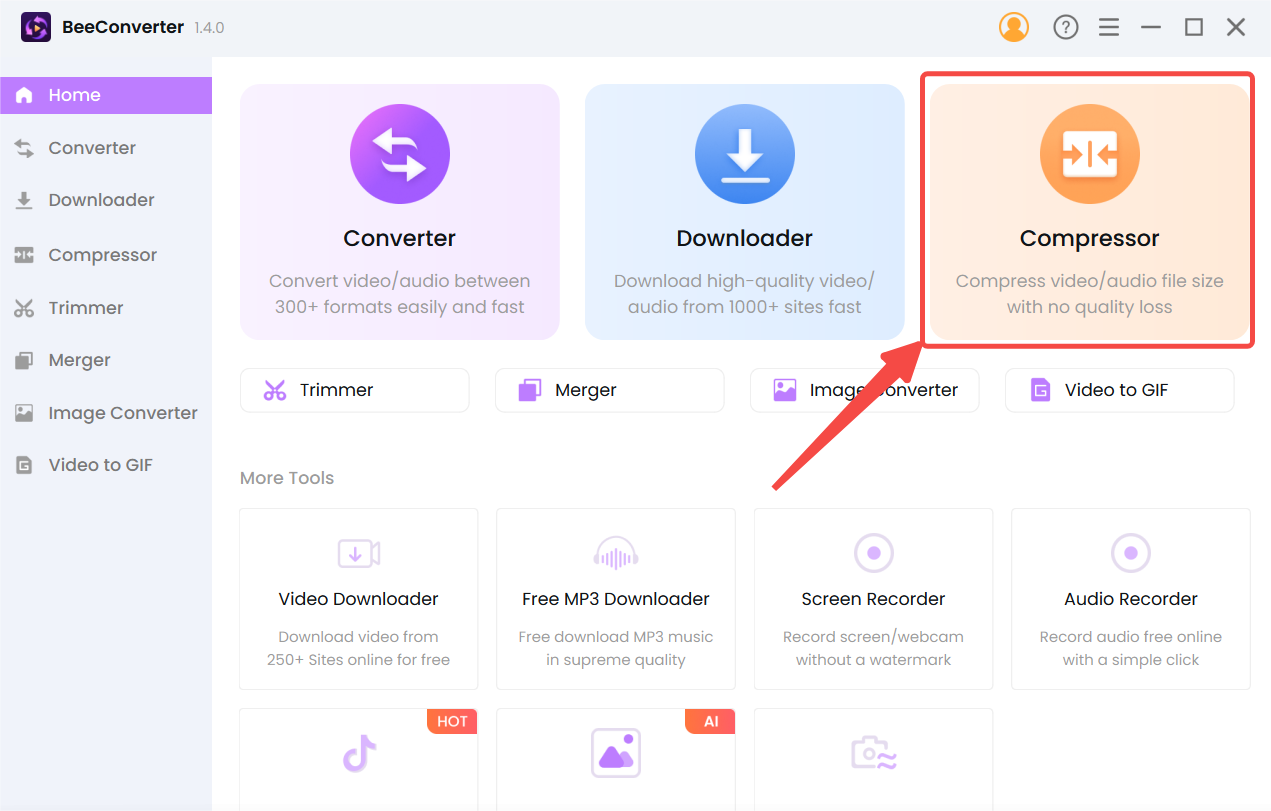This screenshot has height=811, width=1271.
Task: Open the Image Converter tool button
Action: (x=864, y=390)
